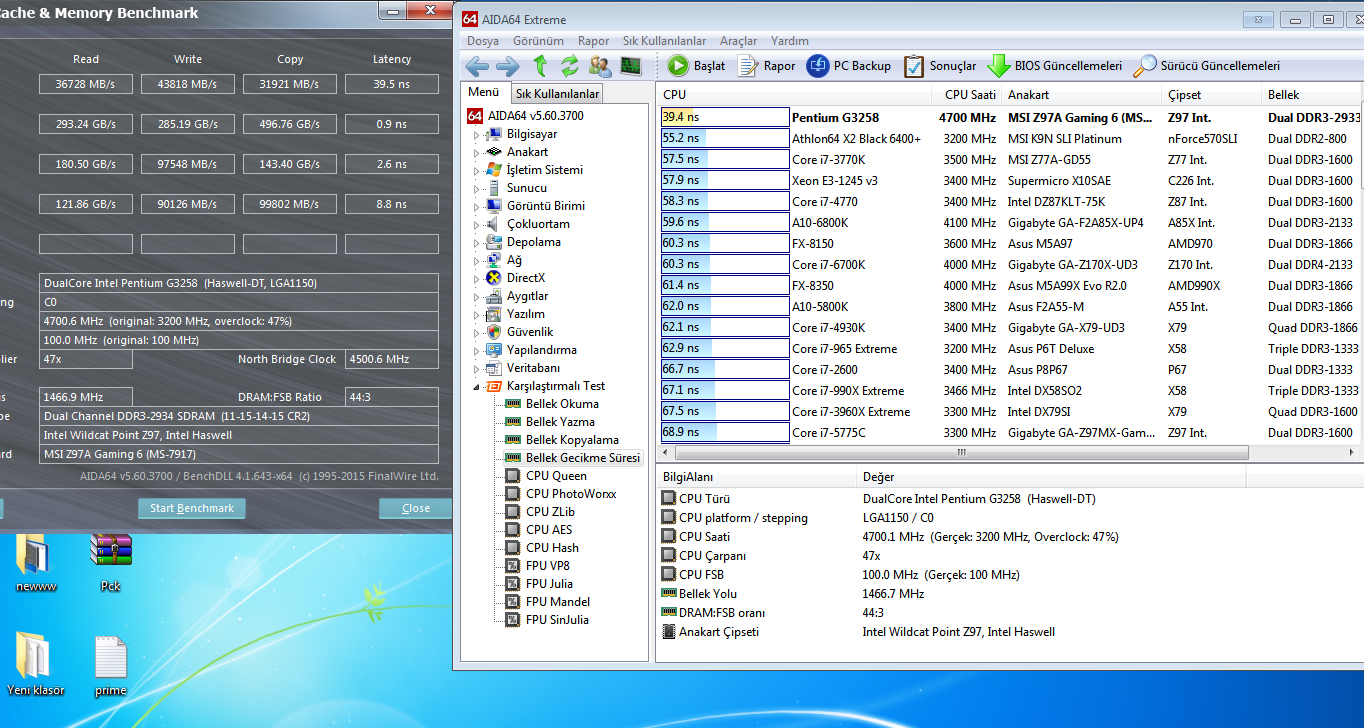Click the Back arrow in AIDA64 toolbar
This screenshot has width=1364, height=728.
click(477, 66)
